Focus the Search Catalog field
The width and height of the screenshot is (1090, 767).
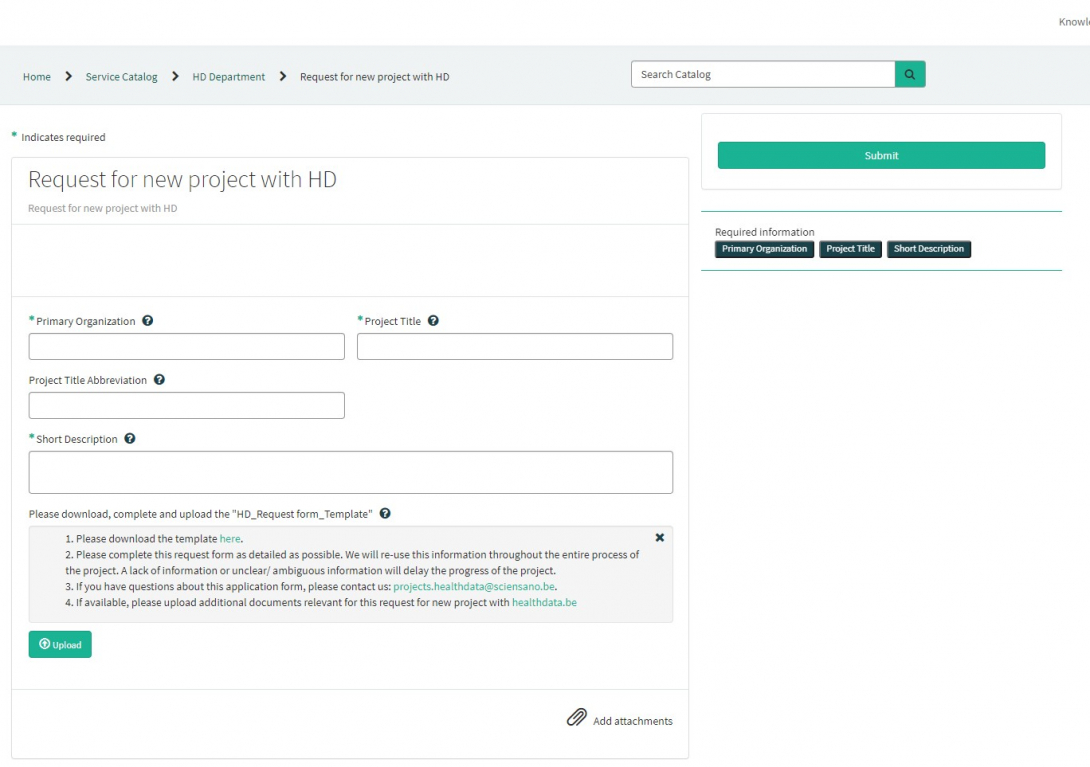[762, 74]
